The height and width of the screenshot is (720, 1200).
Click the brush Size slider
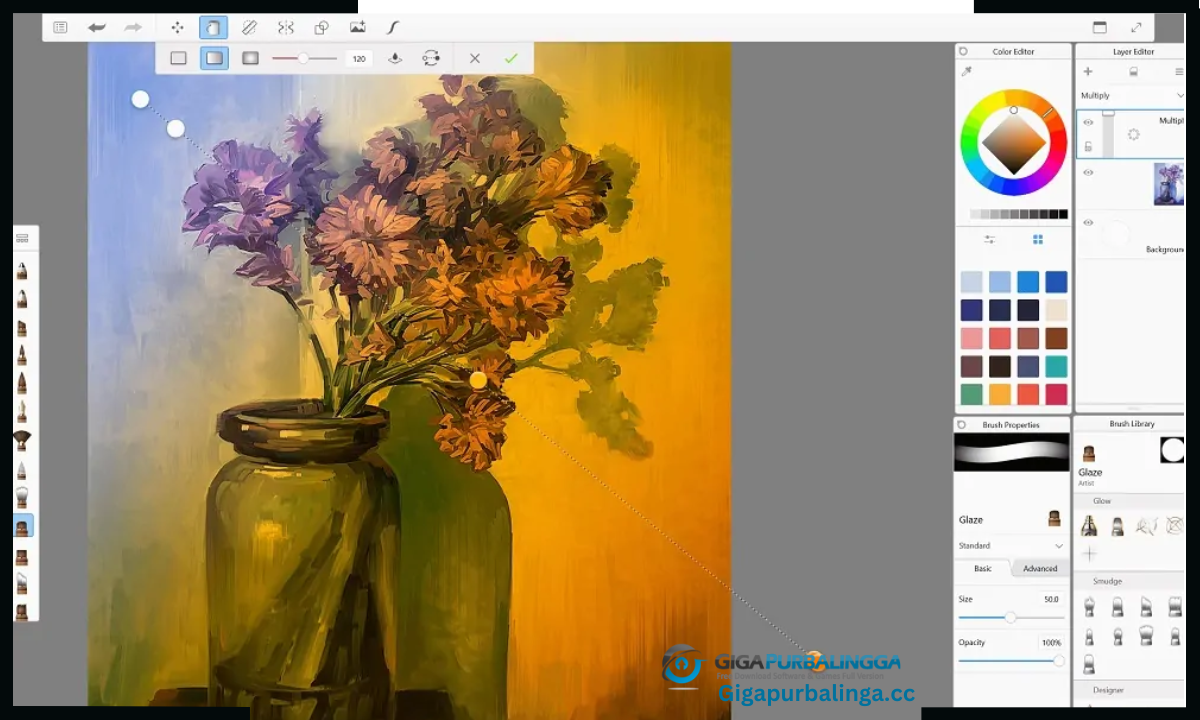point(1011,617)
